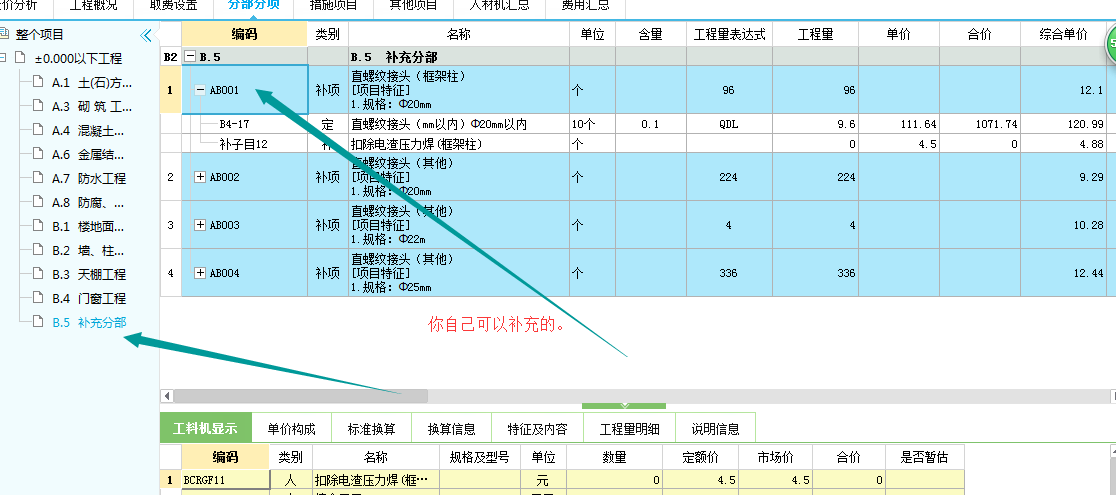Image resolution: width=1116 pixels, height=495 pixels.
Task: Select tree item A.8 防腐
Action: pyautogui.click(x=88, y=202)
